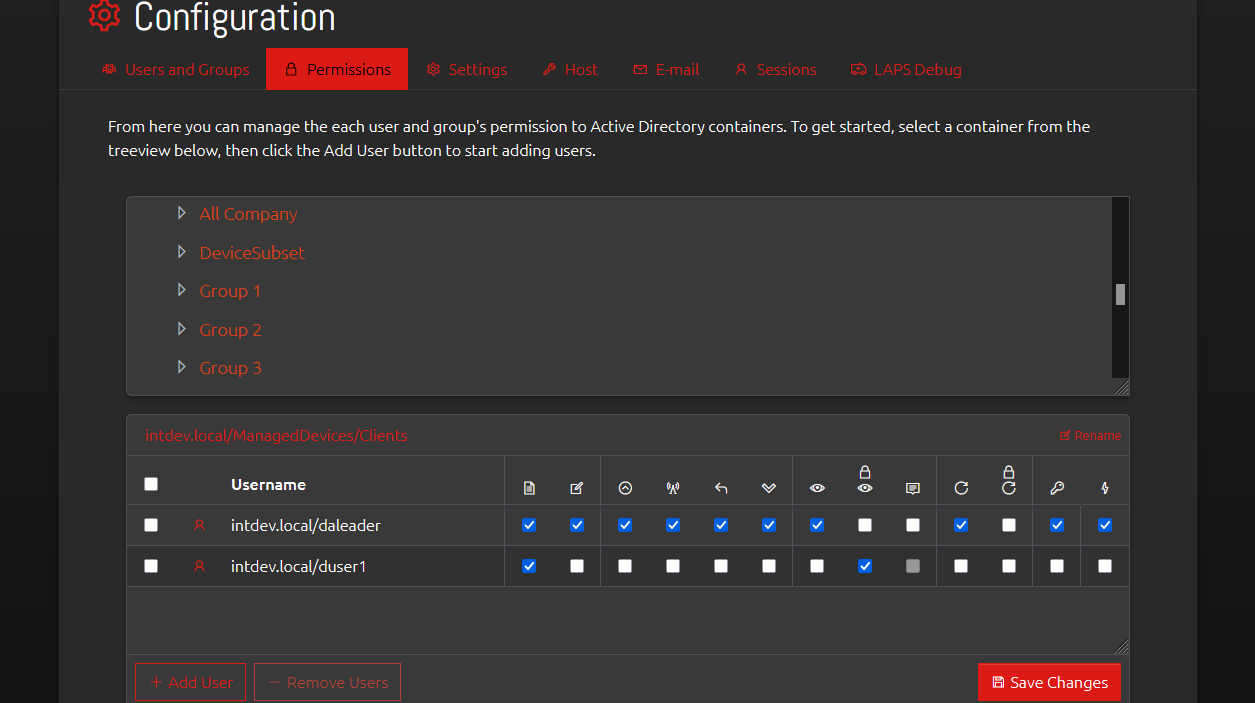
Task: Click the locked eye column header icon
Action: tap(865, 480)
